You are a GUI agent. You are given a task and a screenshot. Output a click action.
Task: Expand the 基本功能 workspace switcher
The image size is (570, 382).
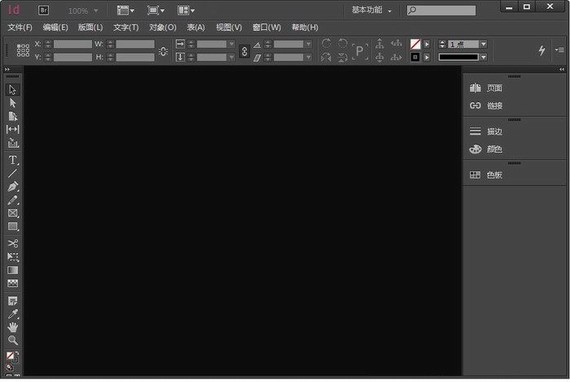coord(372,10)
